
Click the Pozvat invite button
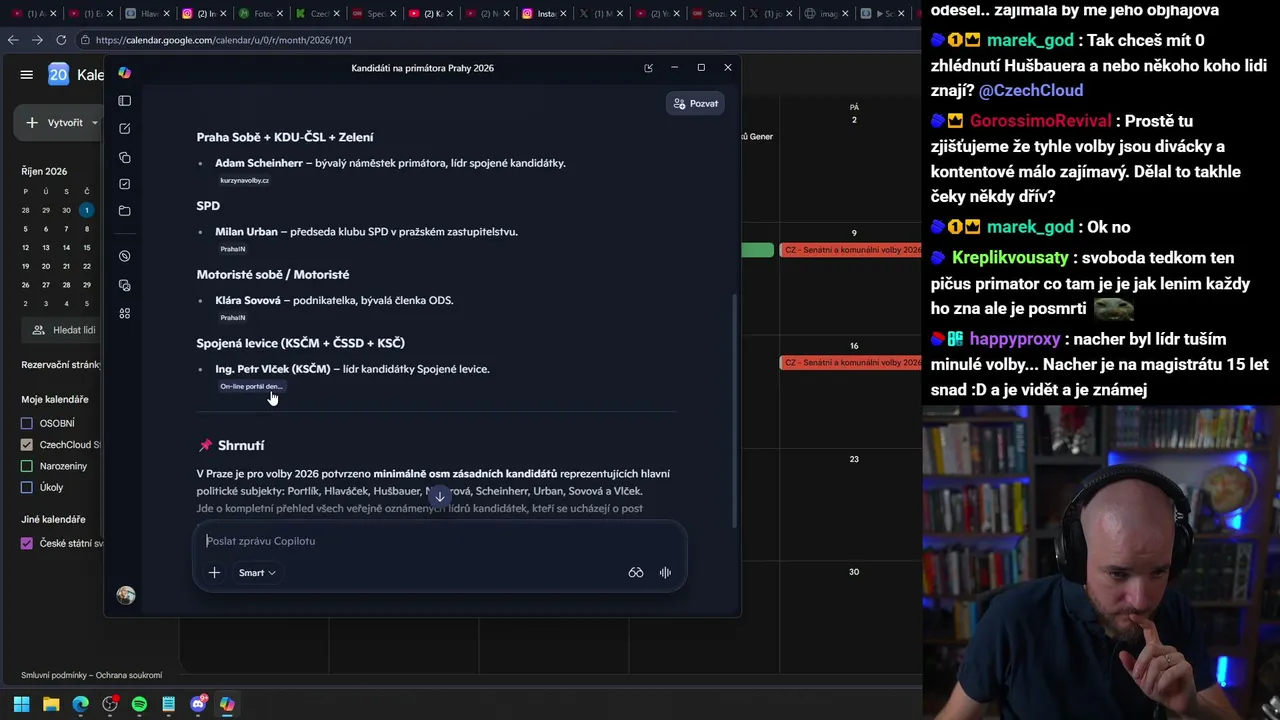(x=695, y=103)
